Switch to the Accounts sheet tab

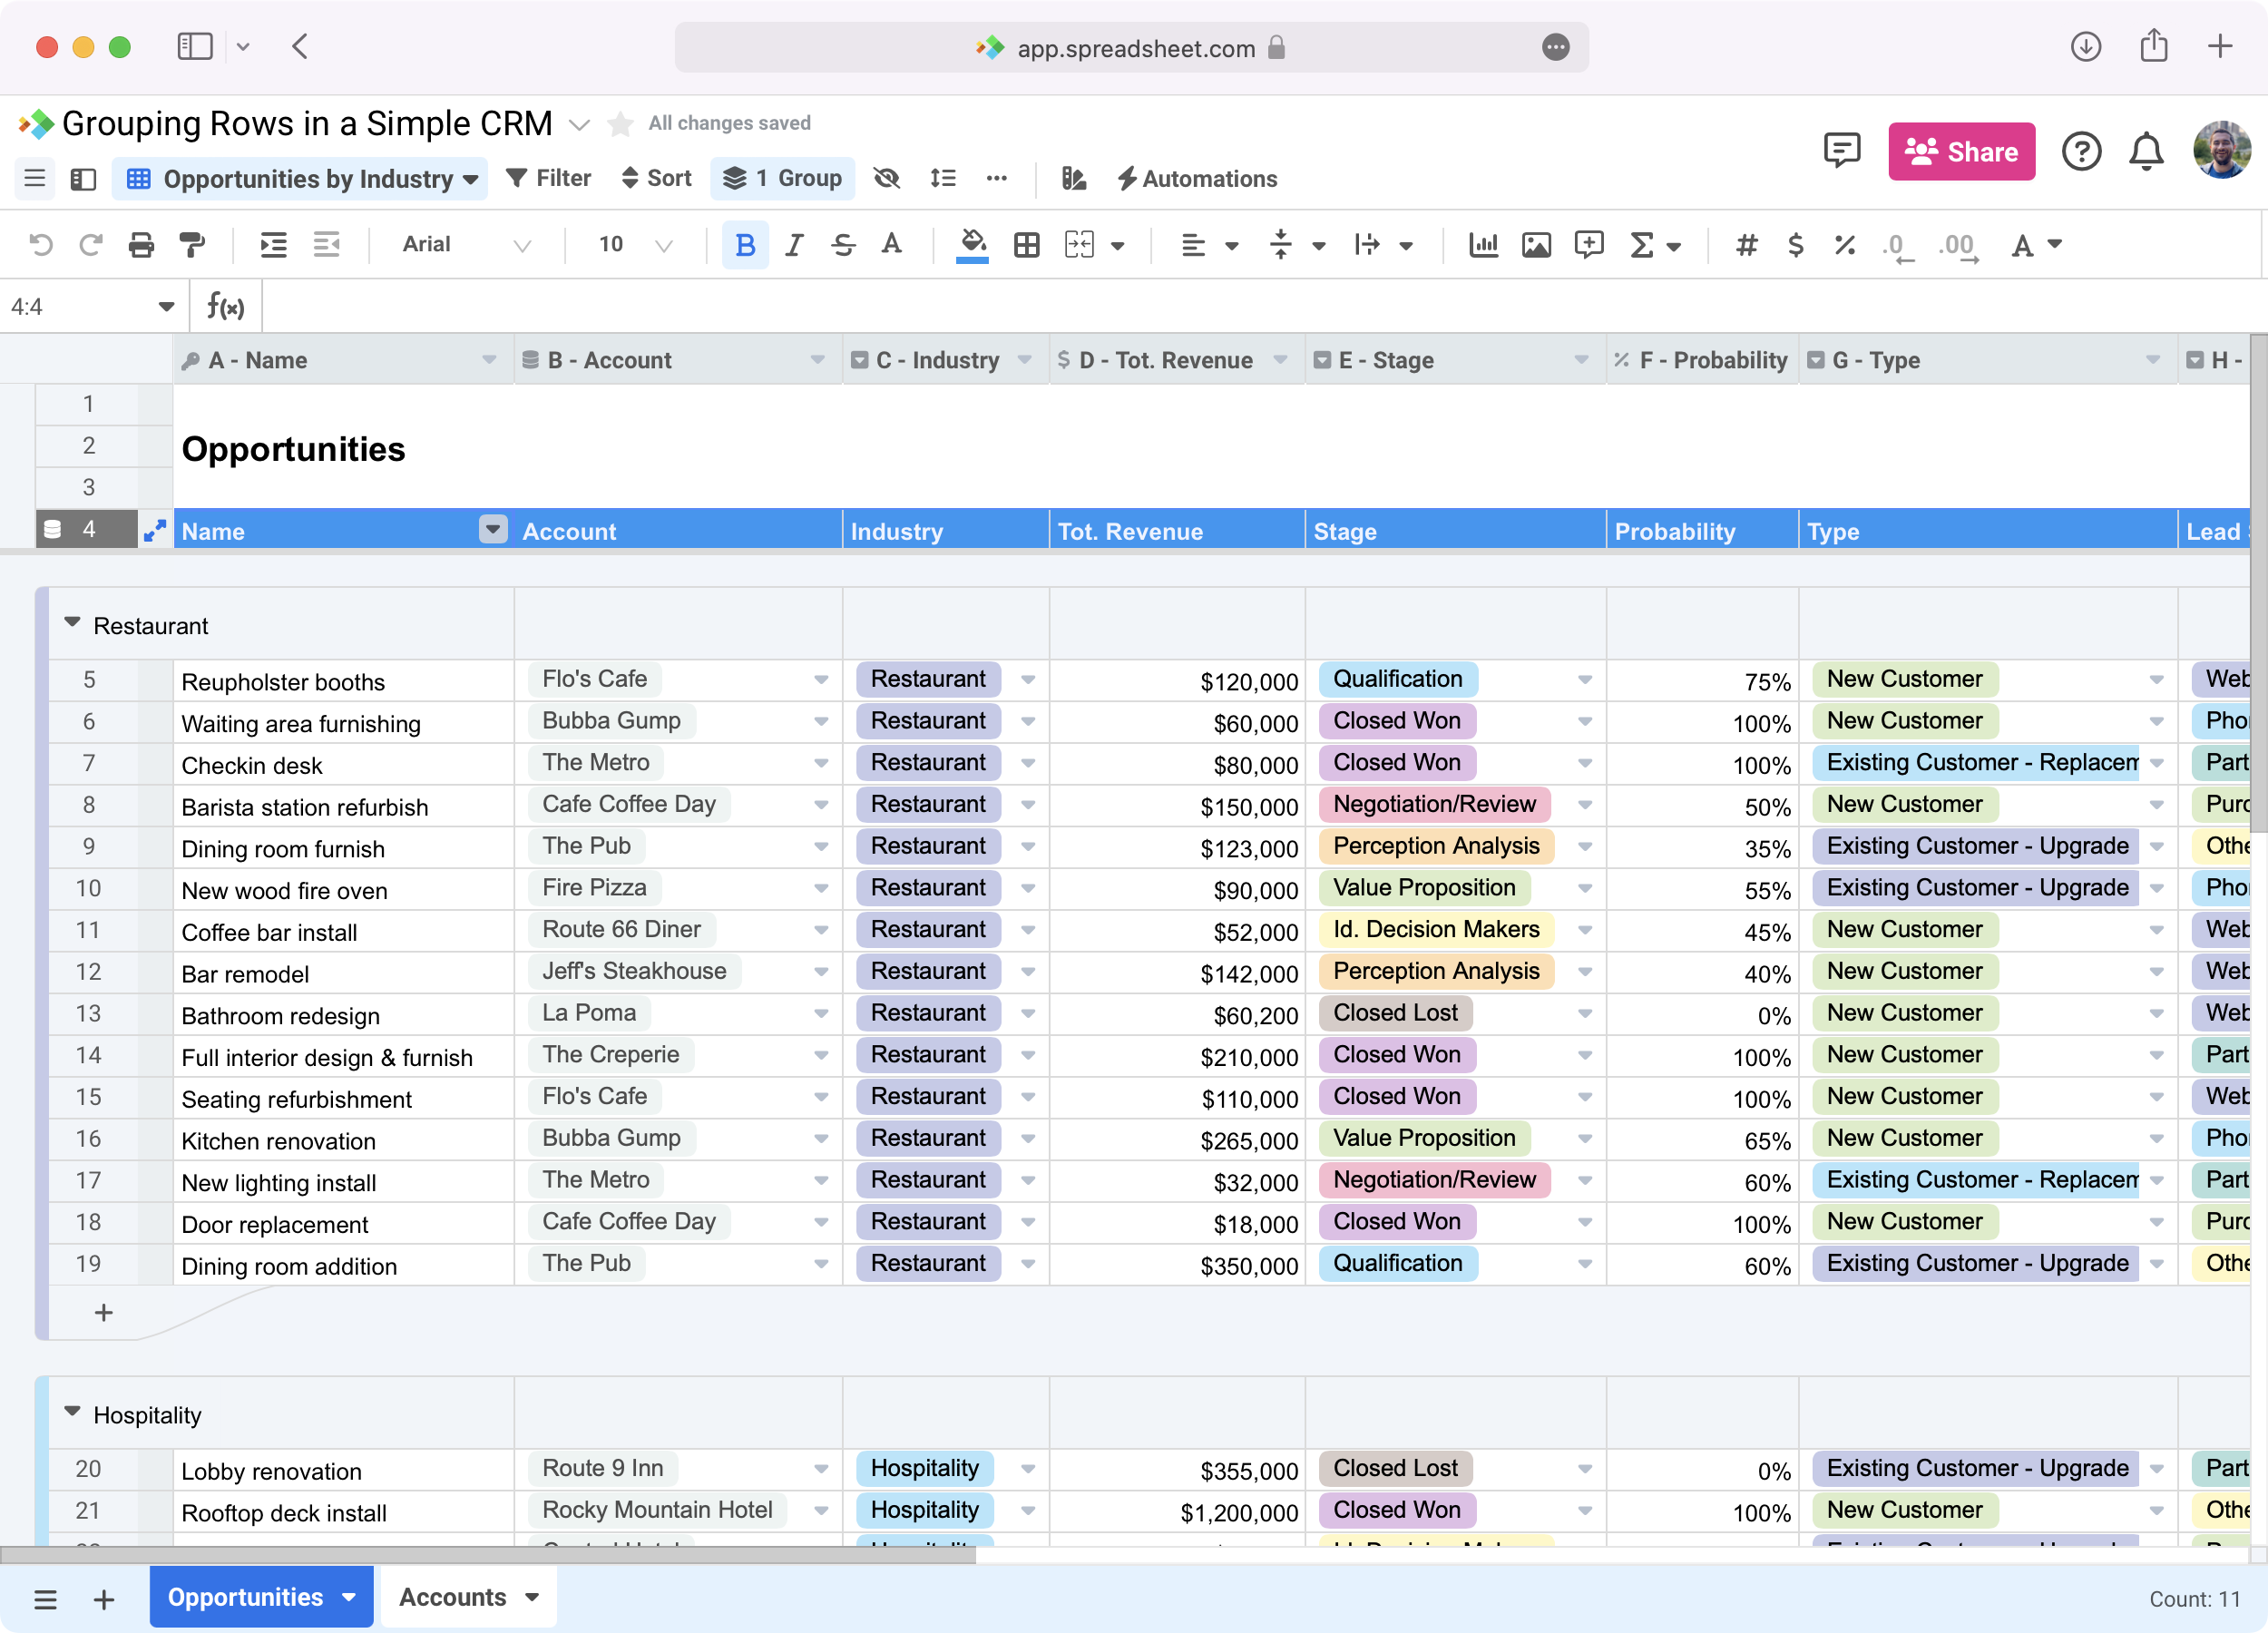click(468, 1597)
